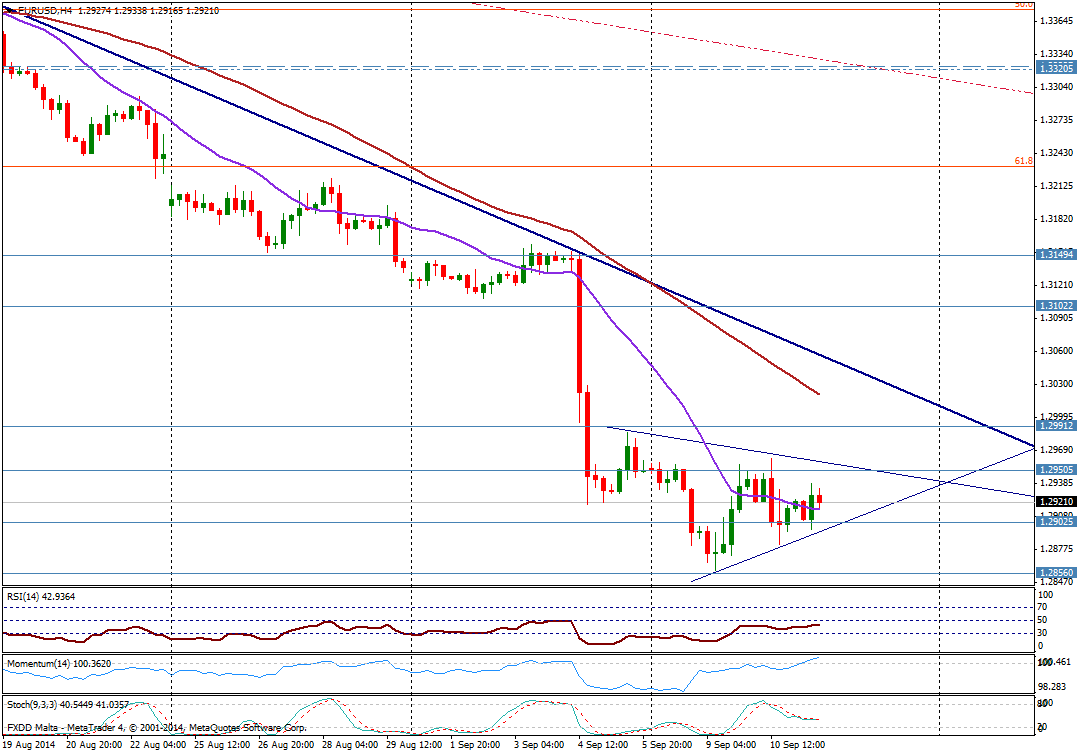Click the 1.28560 lowest level price tag

point(1055,573)
